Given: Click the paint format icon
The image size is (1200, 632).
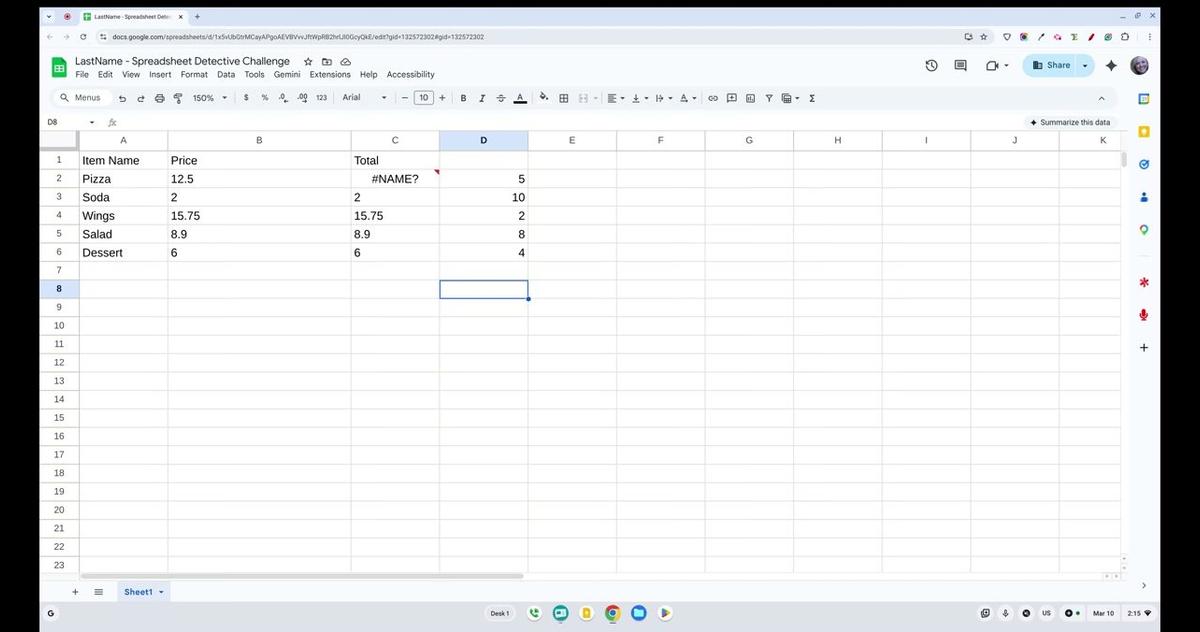Looking at the screenshot, I should coord(178,98).
